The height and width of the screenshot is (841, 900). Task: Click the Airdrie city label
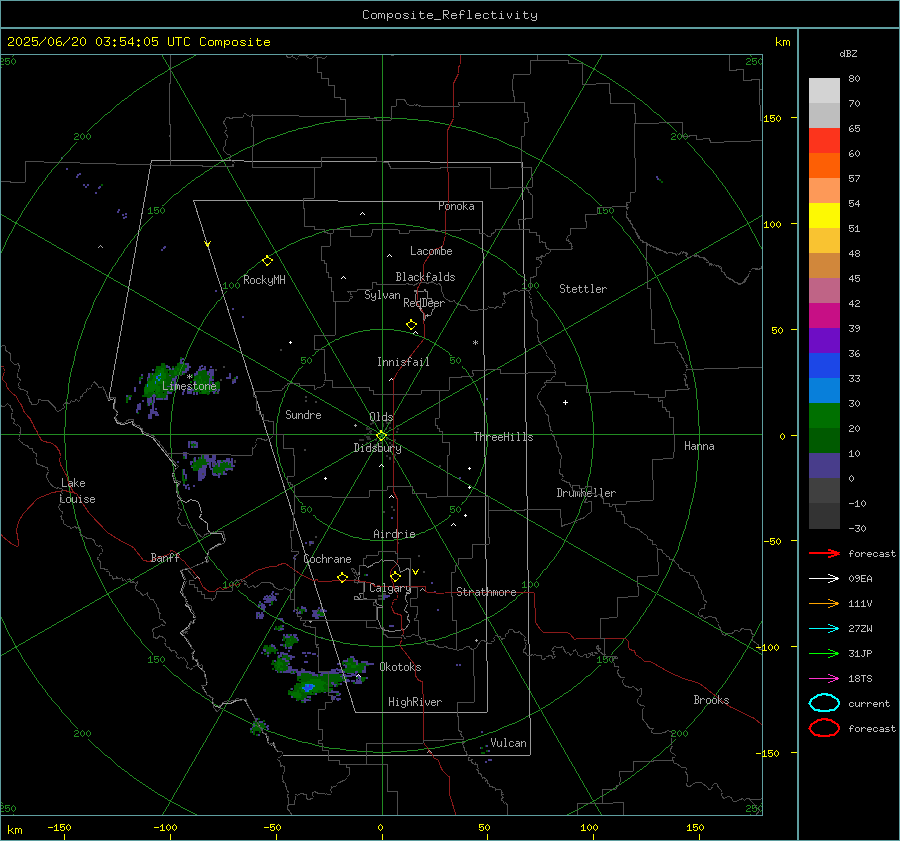pyautogui.click(x=394, y=534)
